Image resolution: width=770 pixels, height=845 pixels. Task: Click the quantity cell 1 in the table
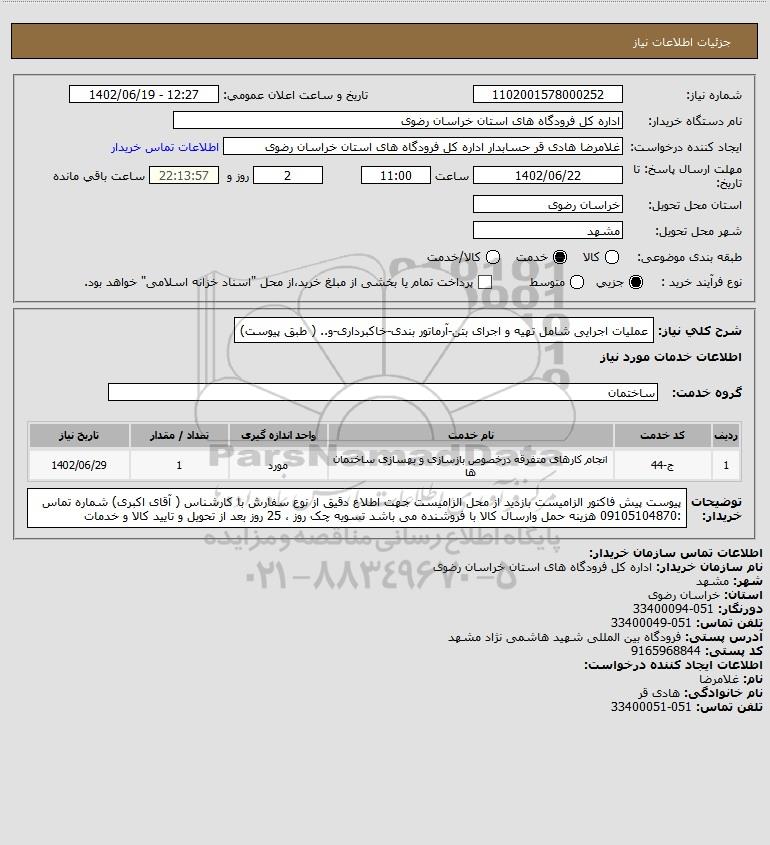(x=179, y=465)
